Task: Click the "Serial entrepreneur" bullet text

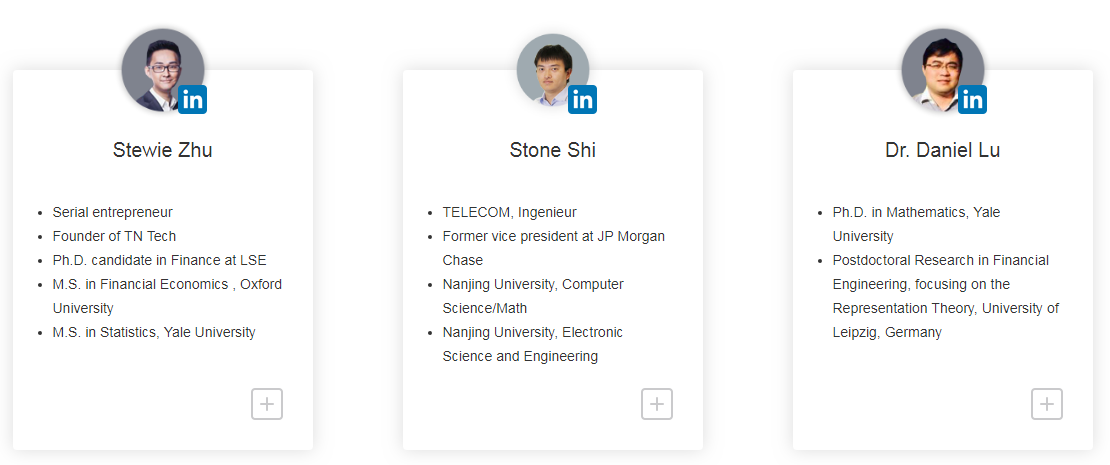Action: tap(113, 212)
